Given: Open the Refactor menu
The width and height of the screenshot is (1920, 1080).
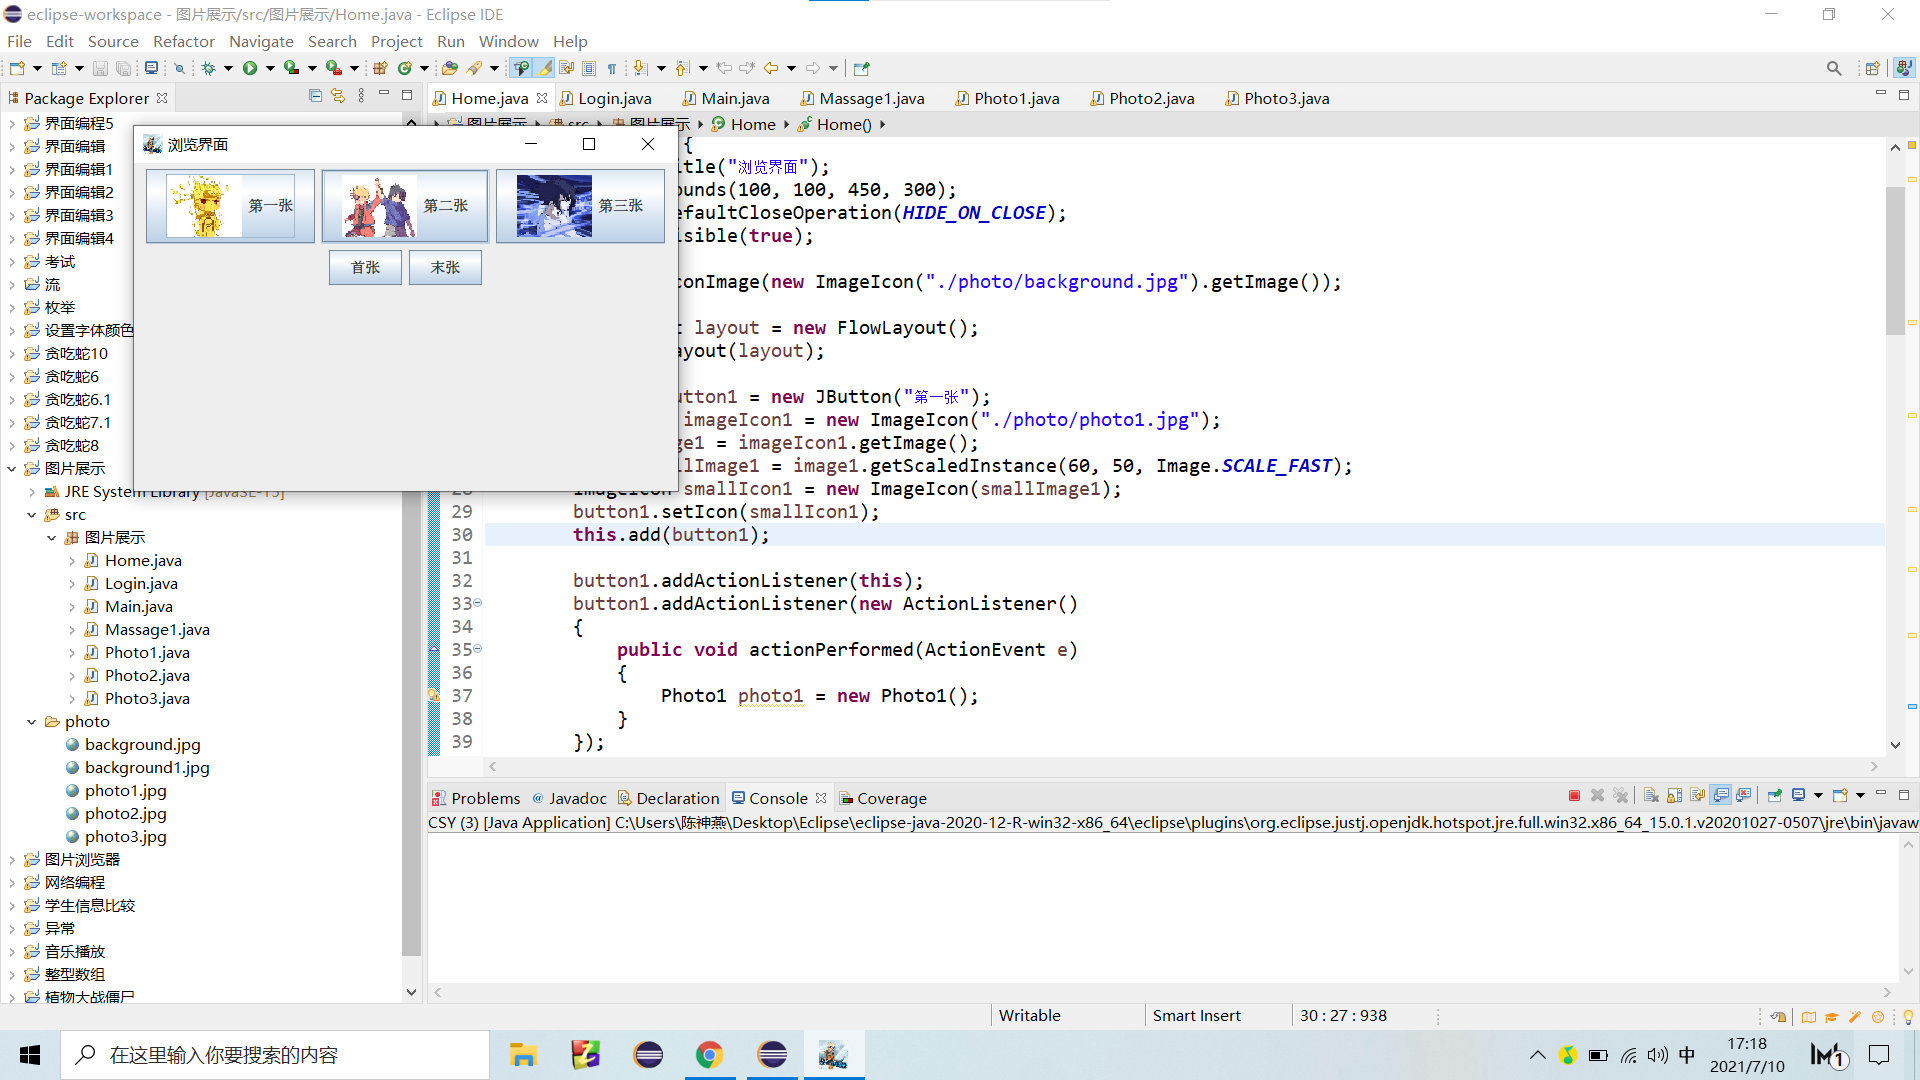Looking at the screenshot, I should pos(183,41).
